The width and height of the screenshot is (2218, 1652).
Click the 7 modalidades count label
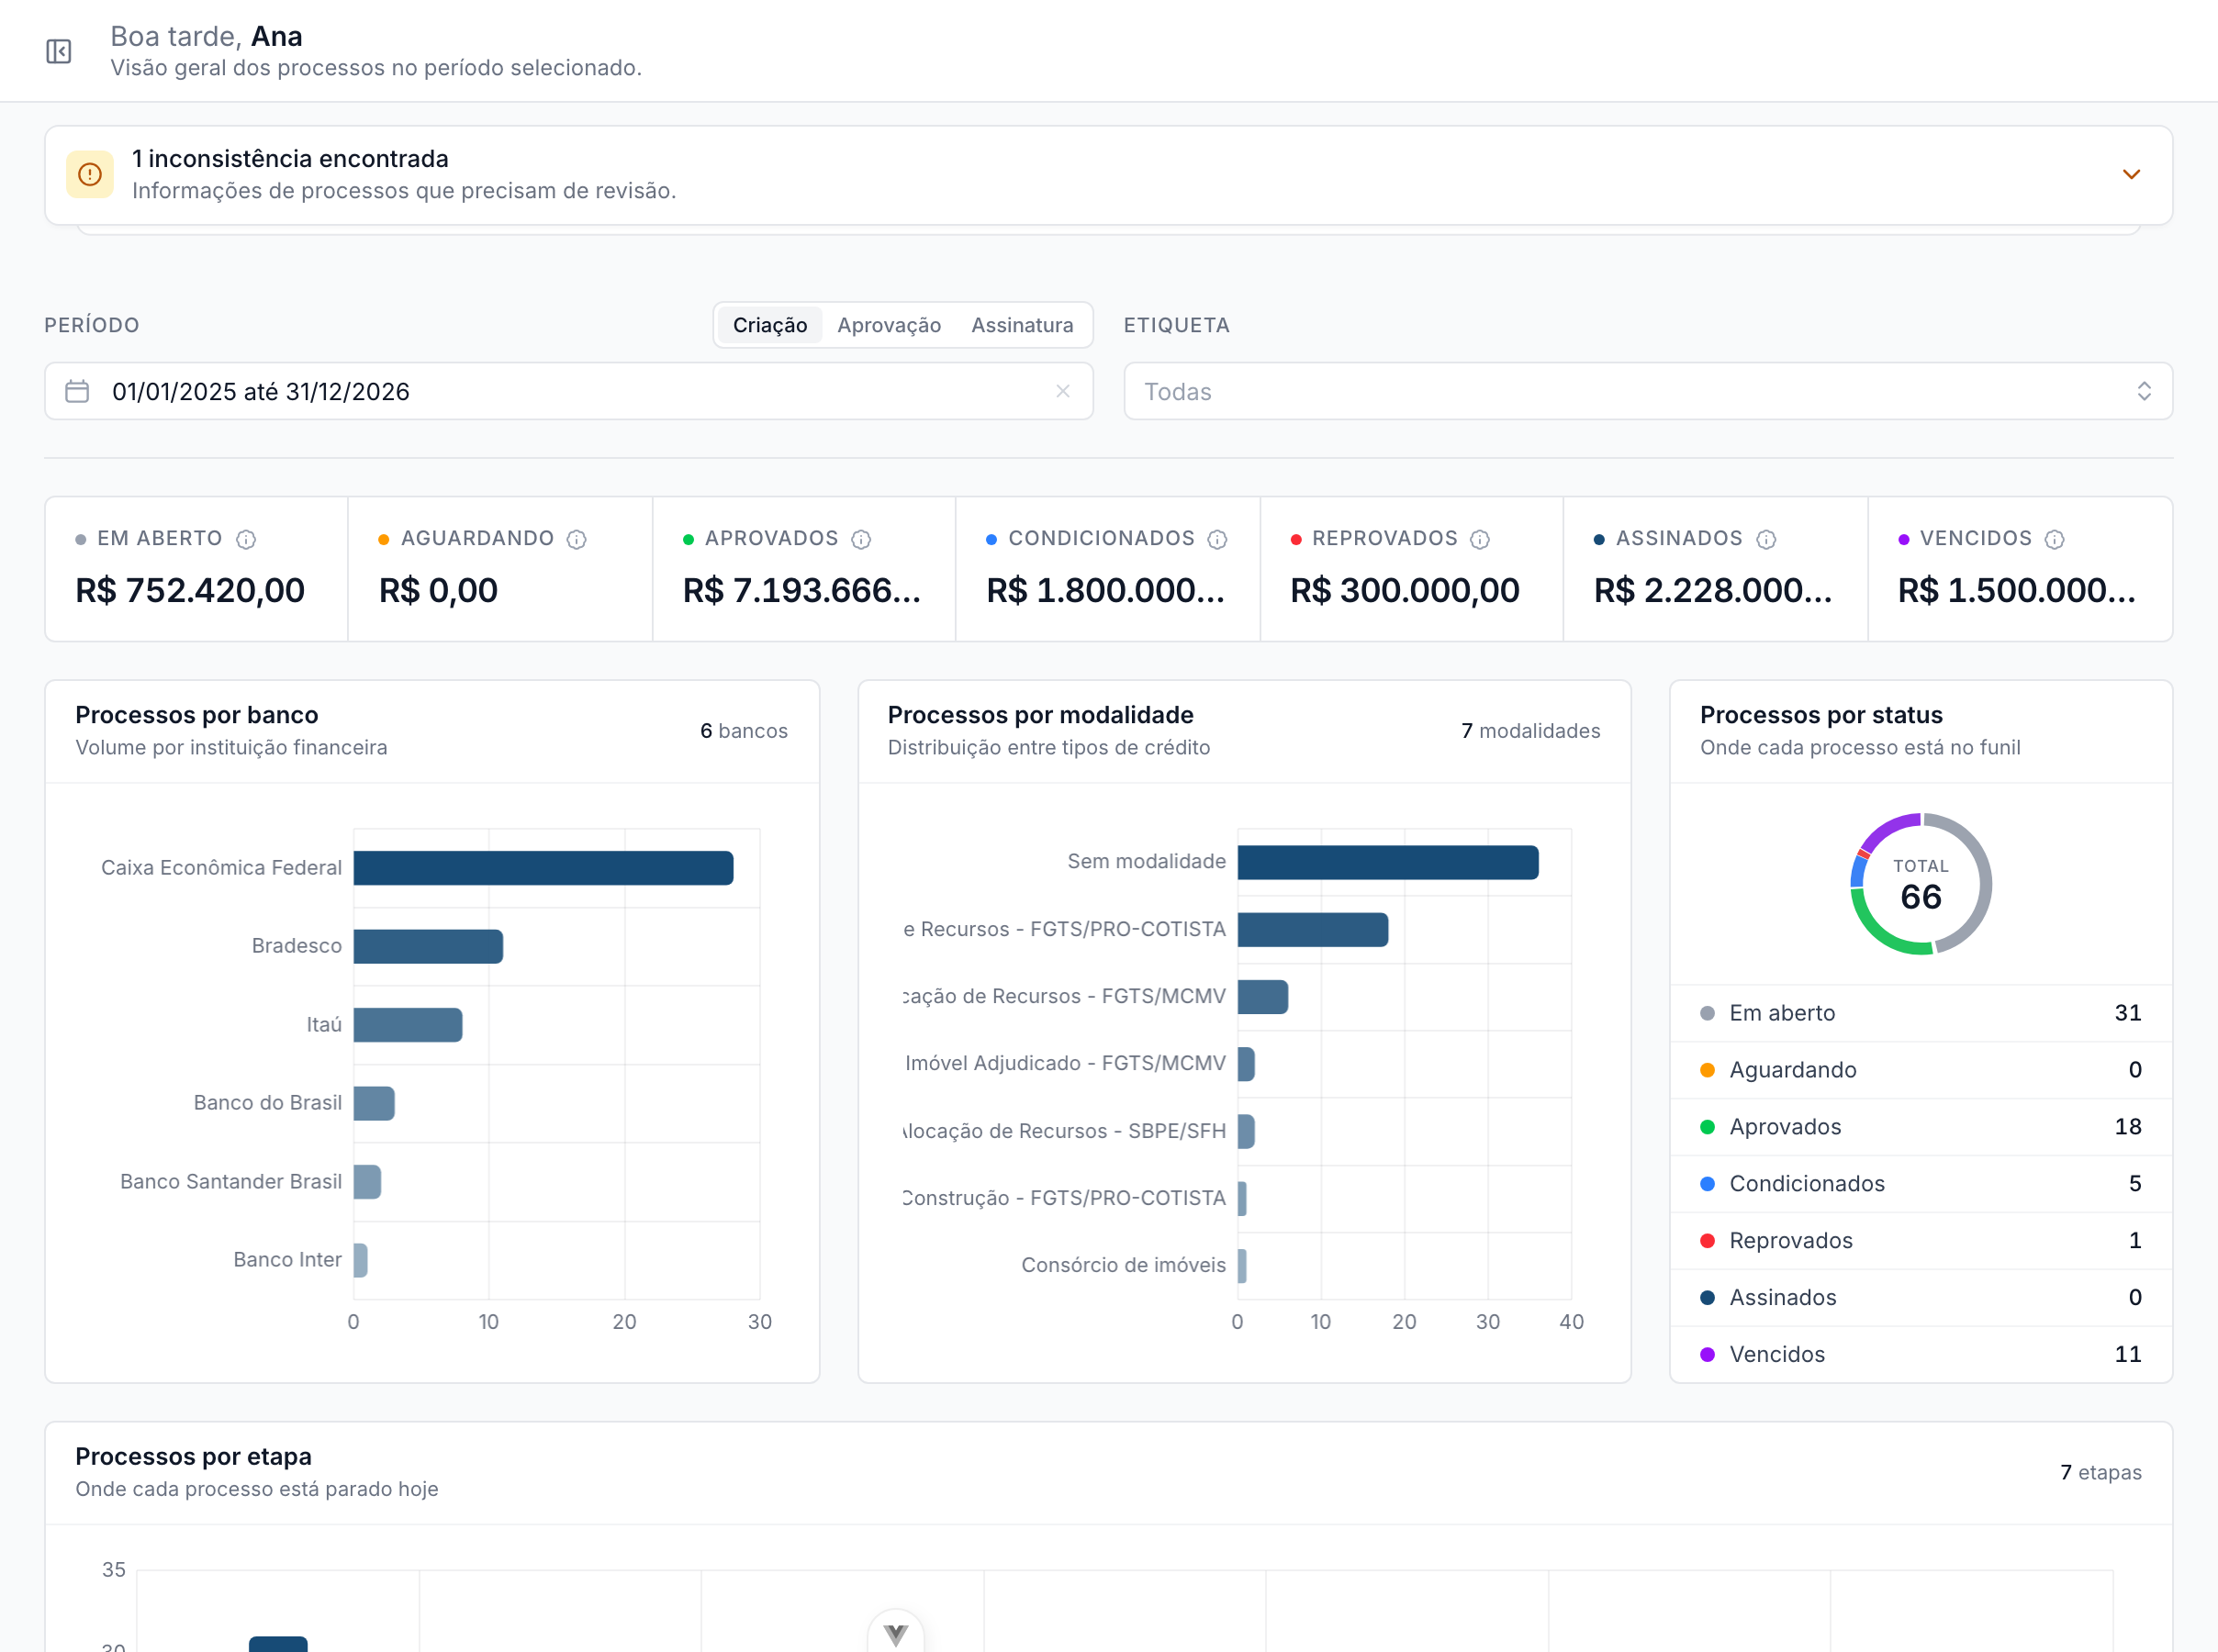tap(1530, 731)
